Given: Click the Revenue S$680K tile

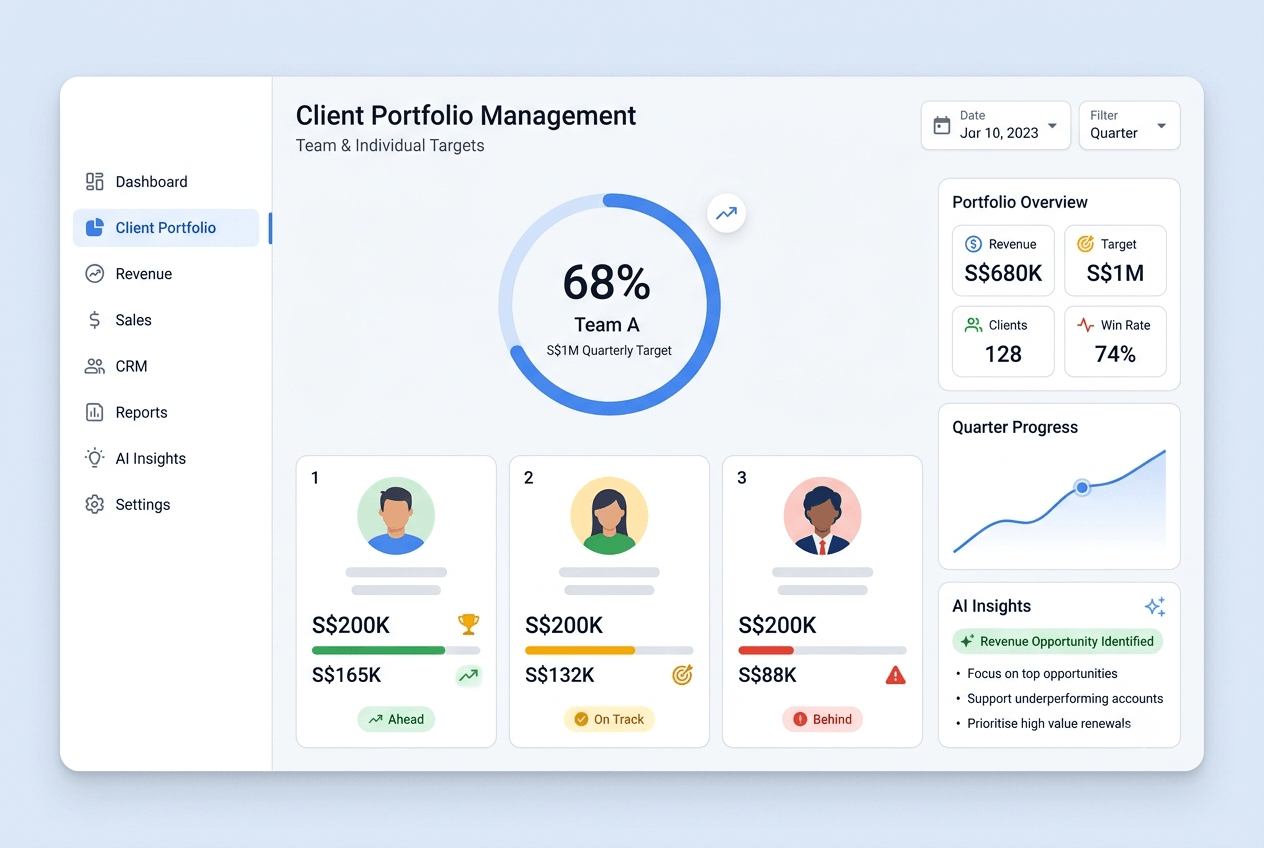Looking at the screenshot, I should [x=1003, y=261].
